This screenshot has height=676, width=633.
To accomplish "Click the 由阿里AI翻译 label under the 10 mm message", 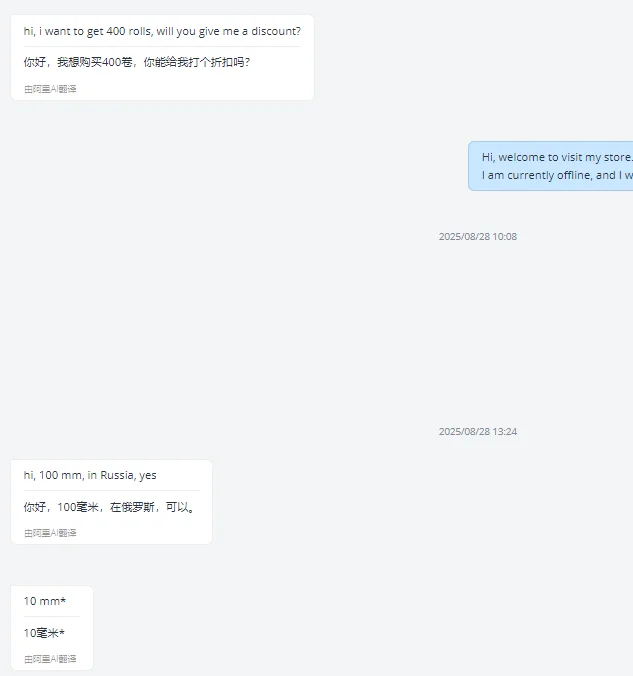I will [x=50, y=659].
